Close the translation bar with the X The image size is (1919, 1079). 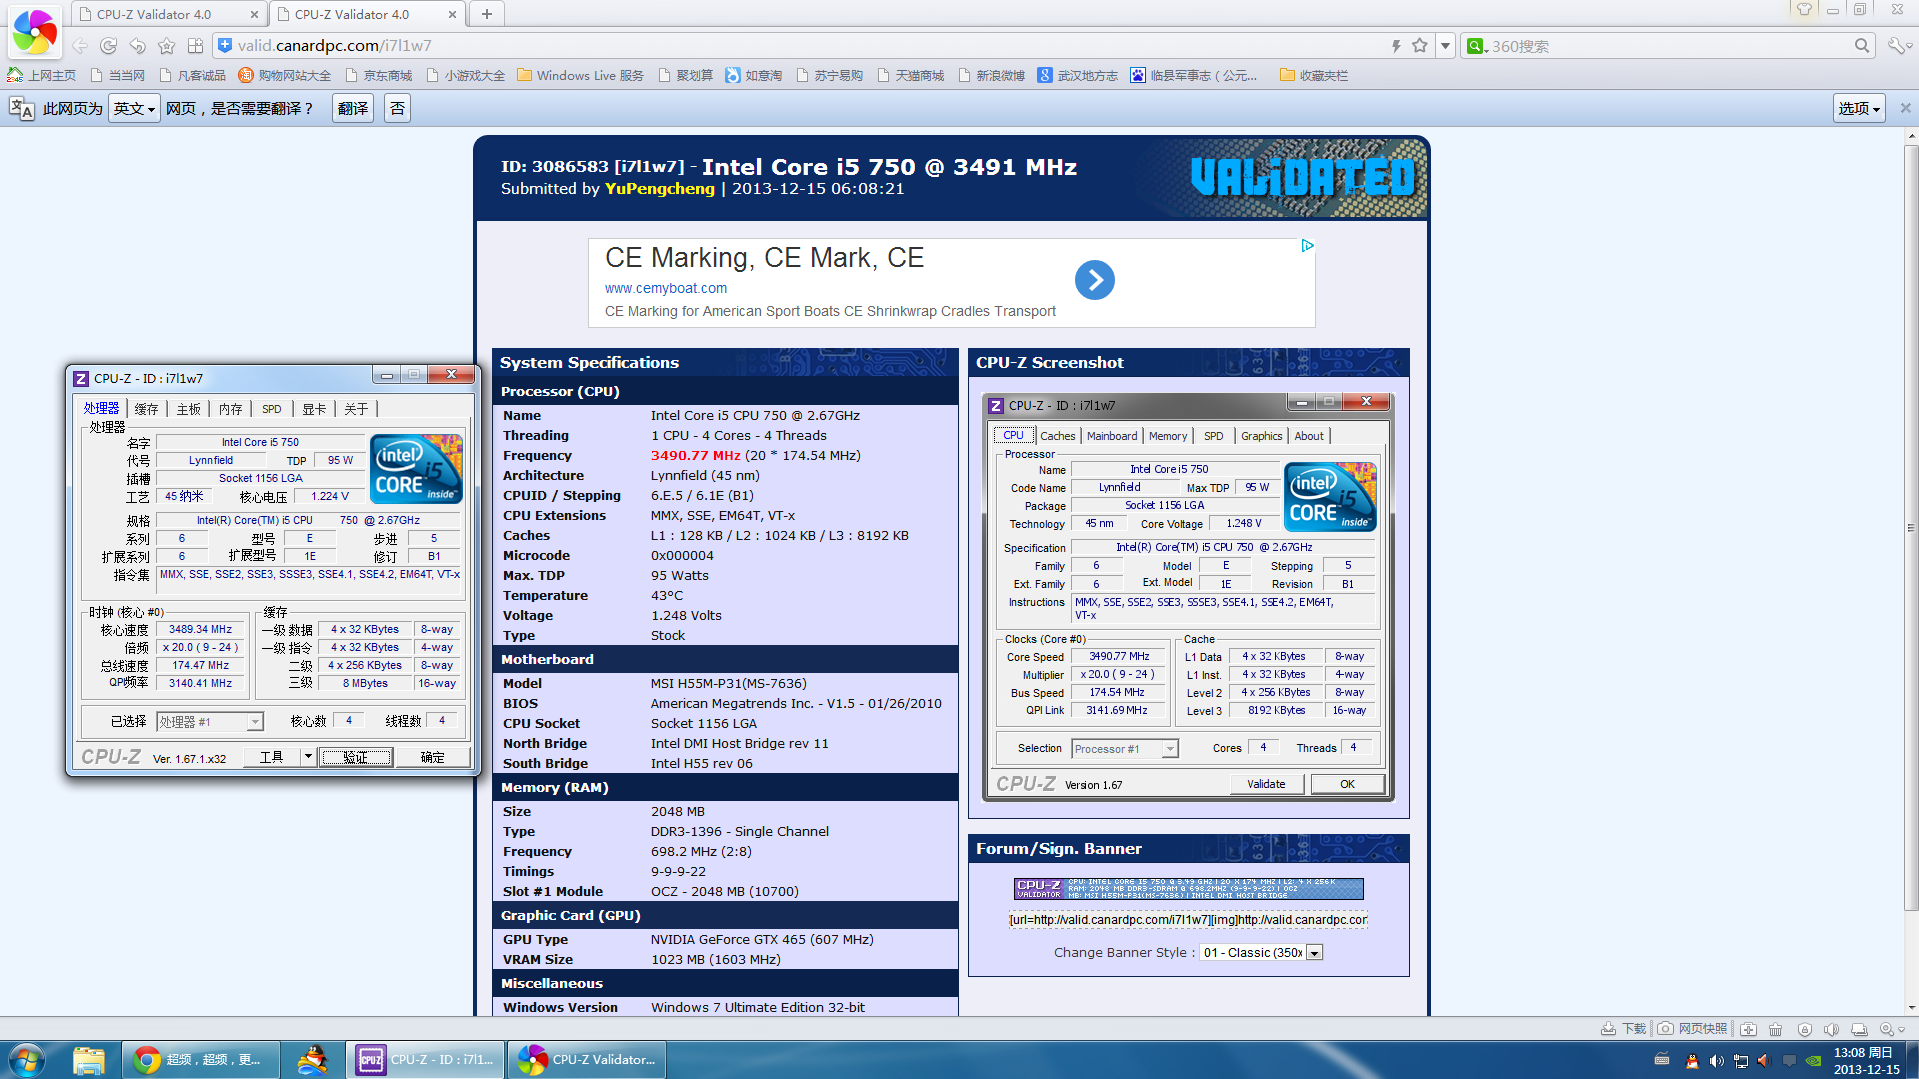coord(1905,108)
